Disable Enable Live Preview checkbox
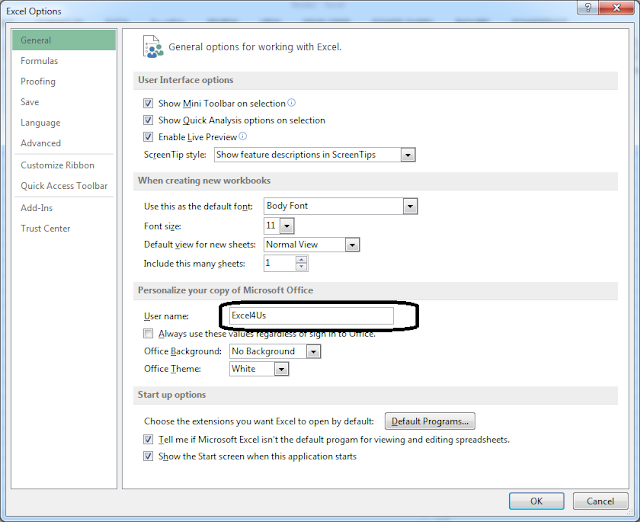This screenshot has width=640, height=522. click(x=148, y=137)
